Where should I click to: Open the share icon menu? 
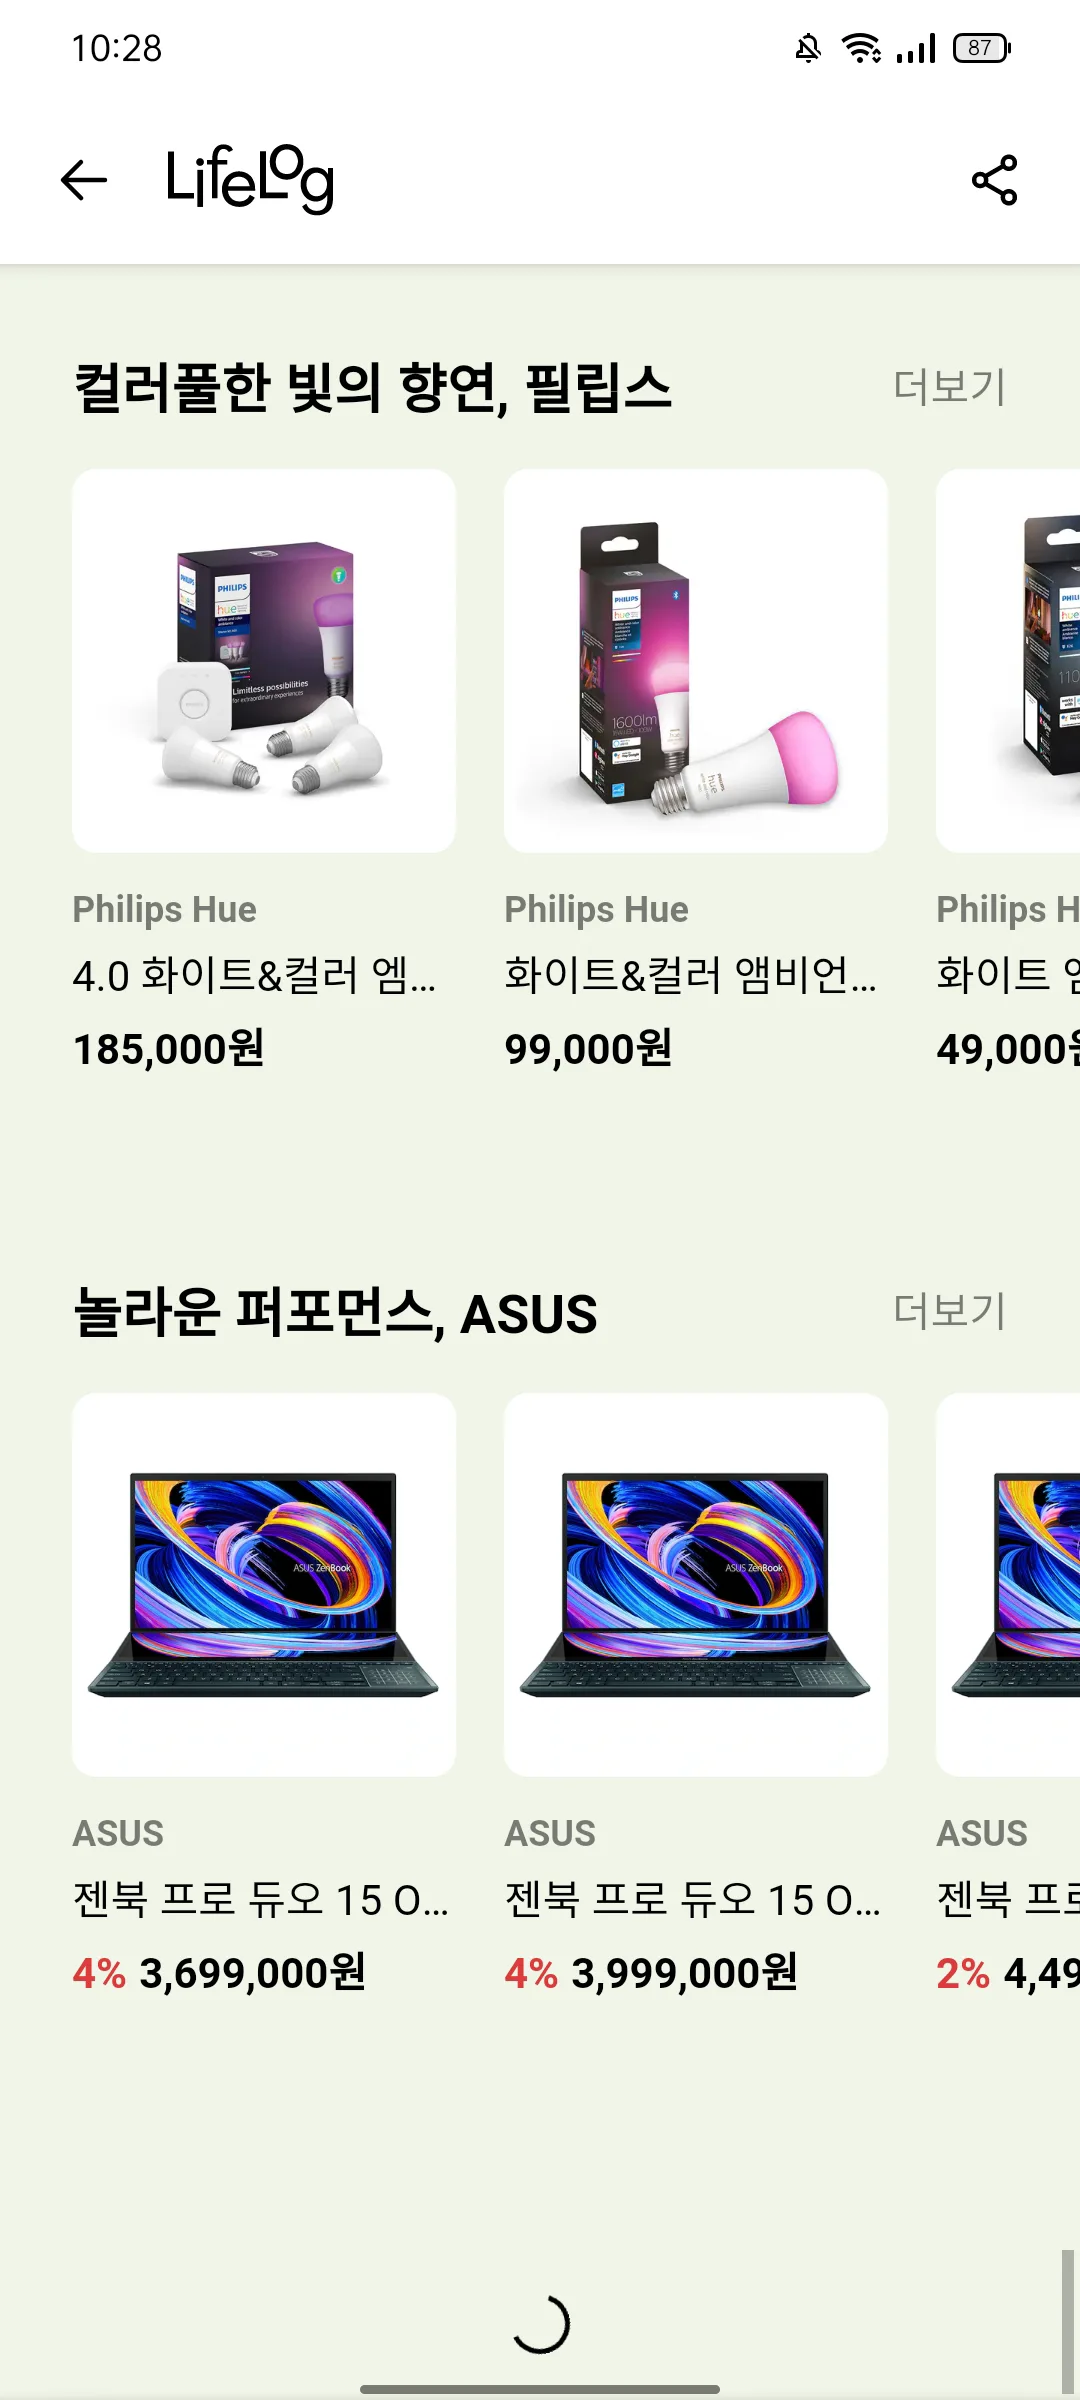pyautogui.click(x=994, y=180)
